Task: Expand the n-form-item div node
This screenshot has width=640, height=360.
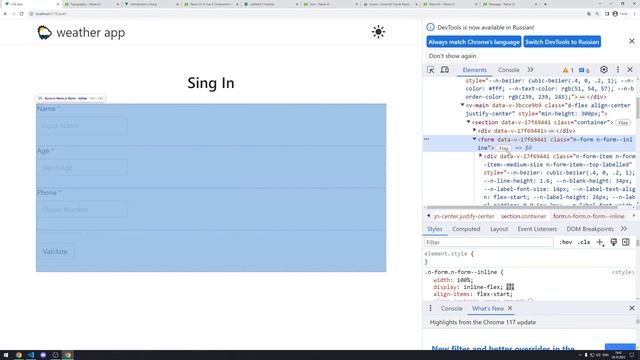Action: [x=480, y=156]
